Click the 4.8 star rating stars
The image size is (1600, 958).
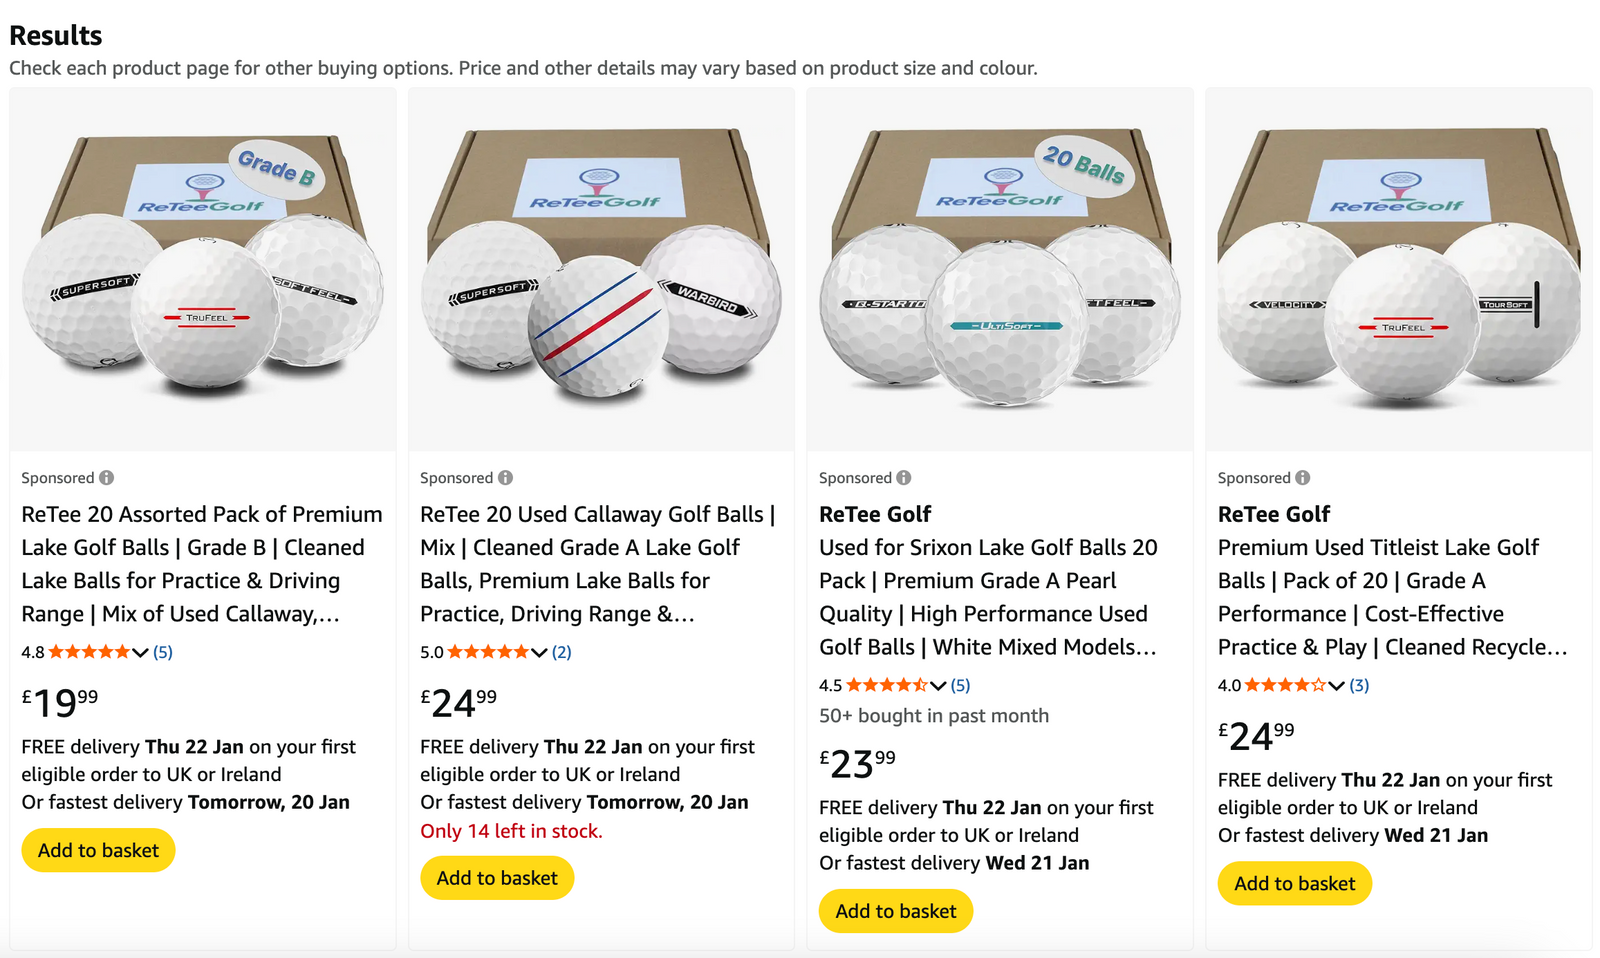tap(89, 652)
